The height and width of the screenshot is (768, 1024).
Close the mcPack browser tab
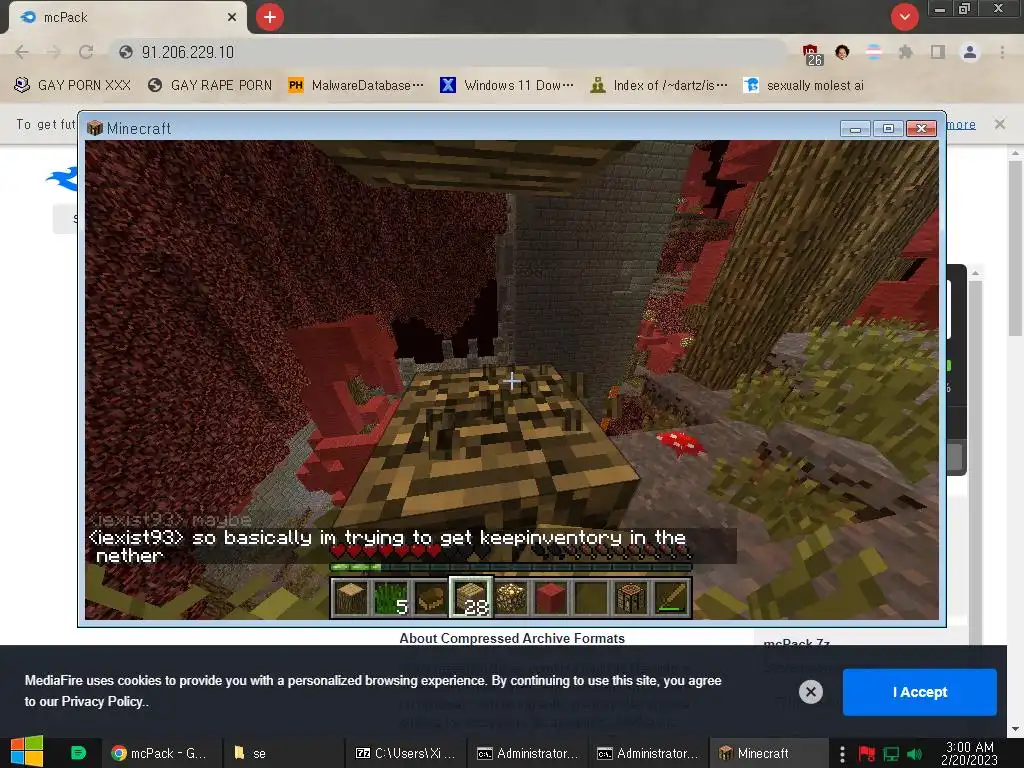(232, 18)
